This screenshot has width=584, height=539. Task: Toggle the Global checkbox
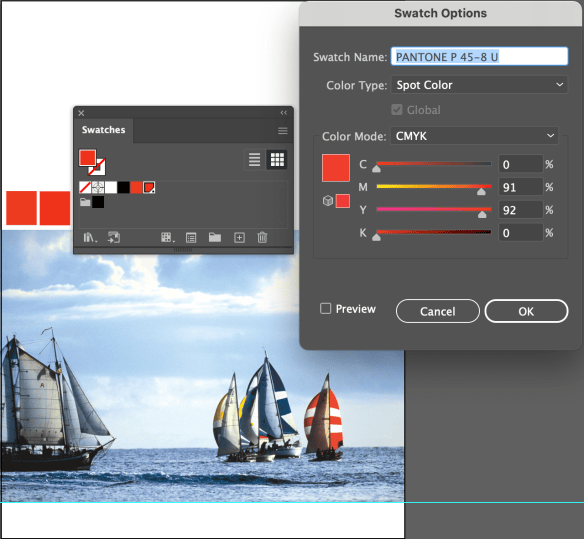(397, 110)
